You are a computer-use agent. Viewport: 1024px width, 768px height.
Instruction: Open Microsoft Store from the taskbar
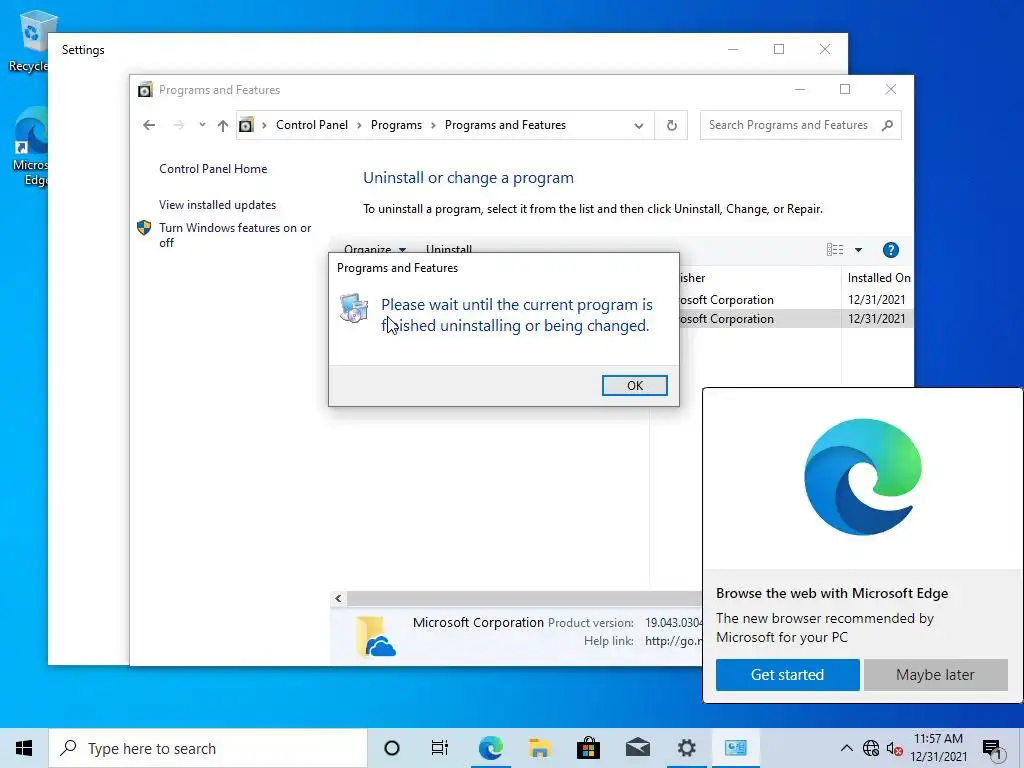[x=588, y=748]
